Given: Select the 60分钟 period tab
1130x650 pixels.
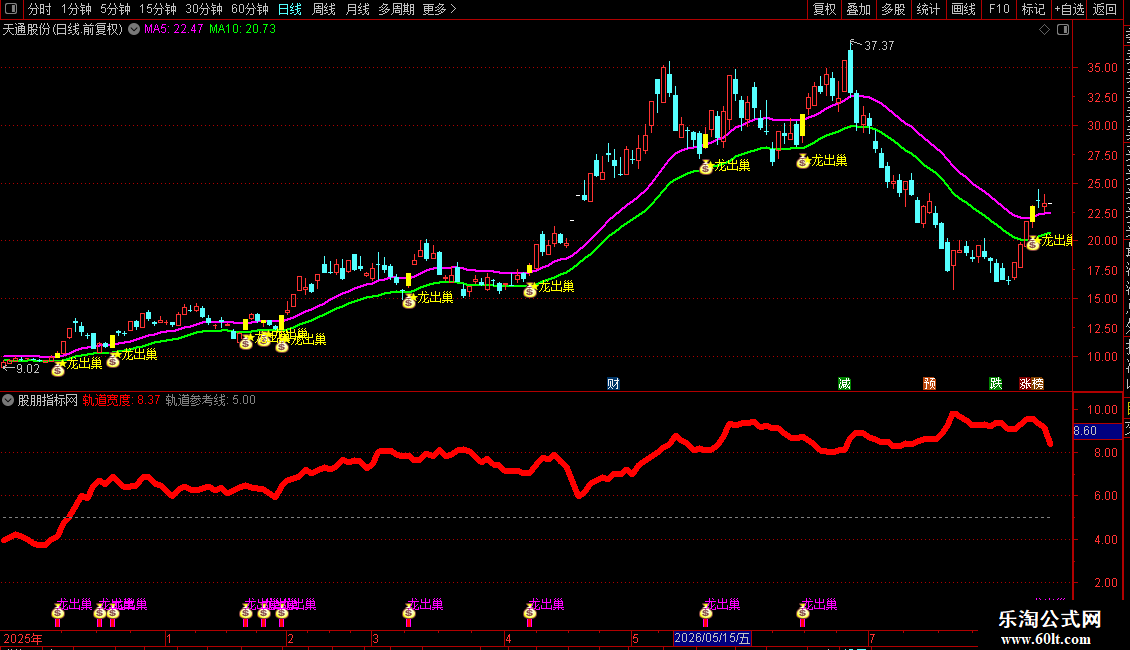Looking at the screenshot, I should tap(250, 9).
